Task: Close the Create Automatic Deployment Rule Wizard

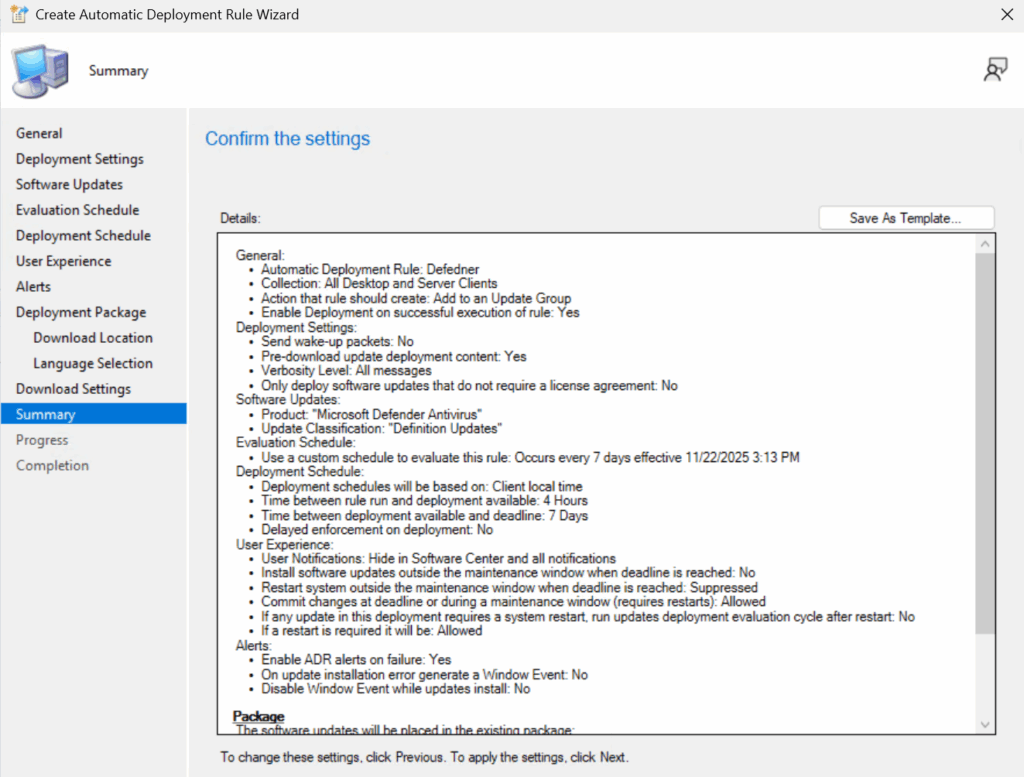Action: click(x=1006, y=15)
